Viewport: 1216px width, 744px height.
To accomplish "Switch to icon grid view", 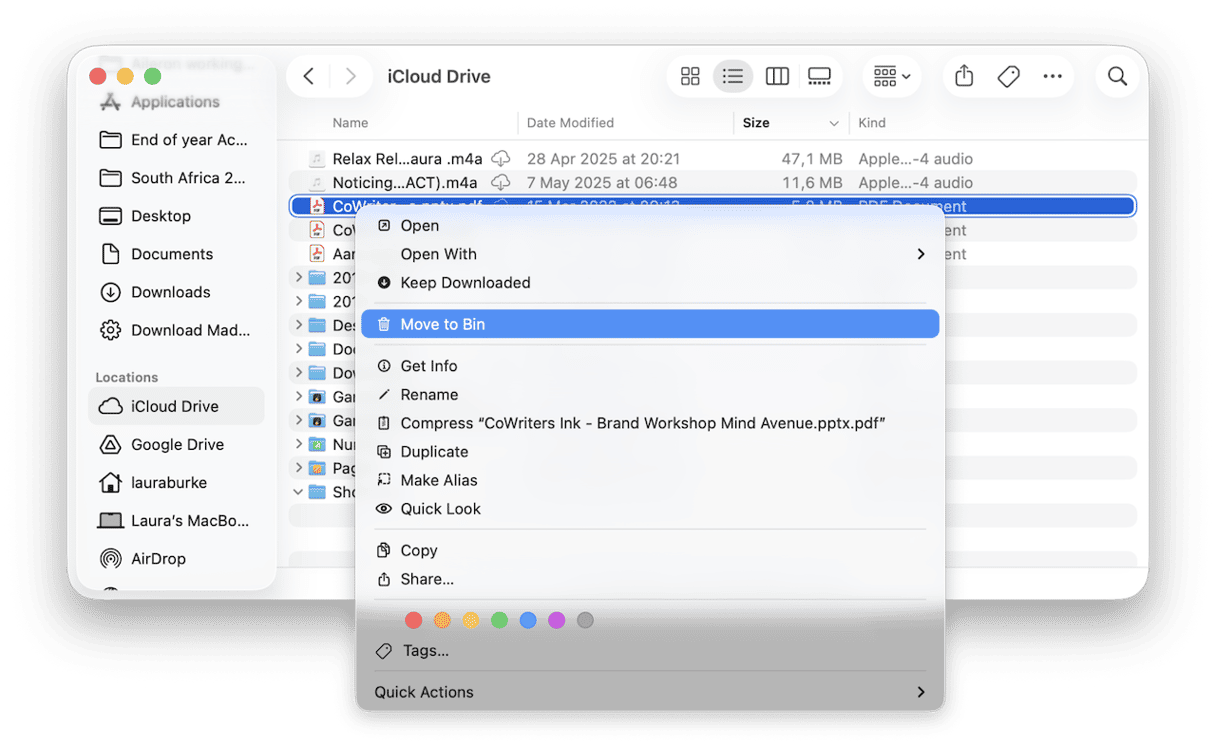I will tap(690, 77).
